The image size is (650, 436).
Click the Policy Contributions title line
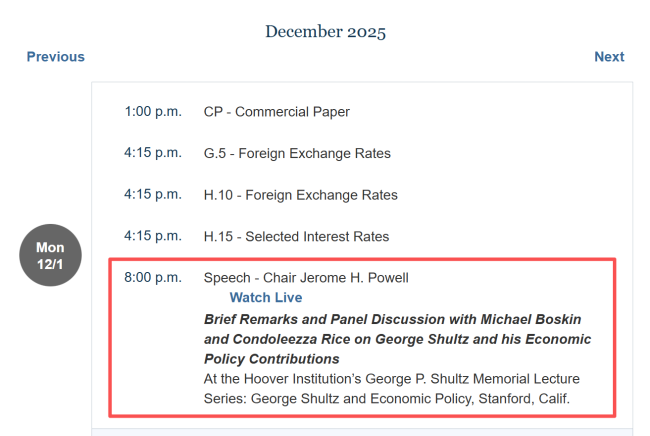tap(271, 359)
